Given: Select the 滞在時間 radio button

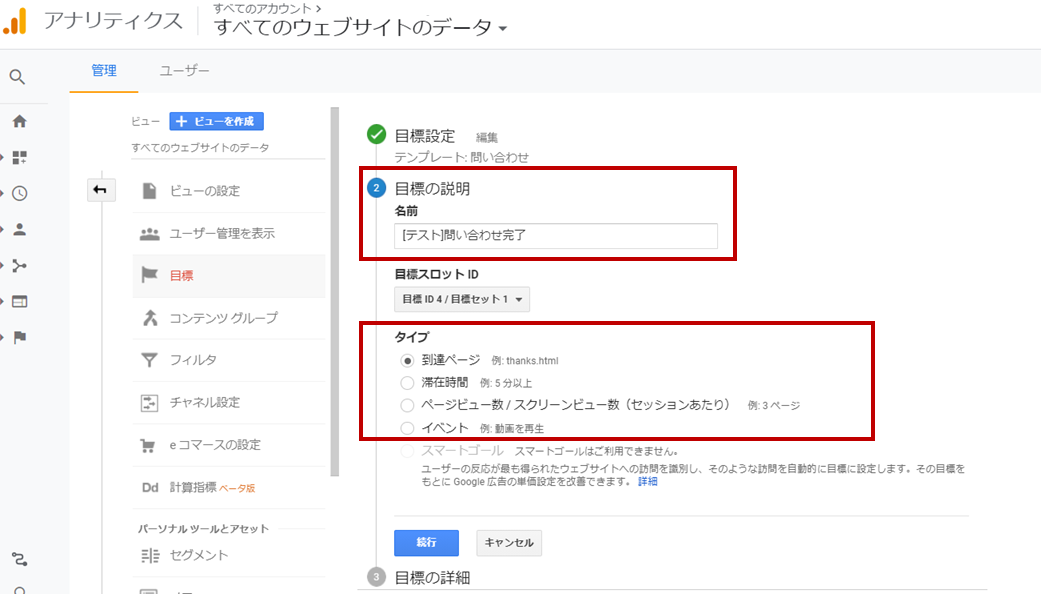Looking at the screenshot, I should pos(407,383).
